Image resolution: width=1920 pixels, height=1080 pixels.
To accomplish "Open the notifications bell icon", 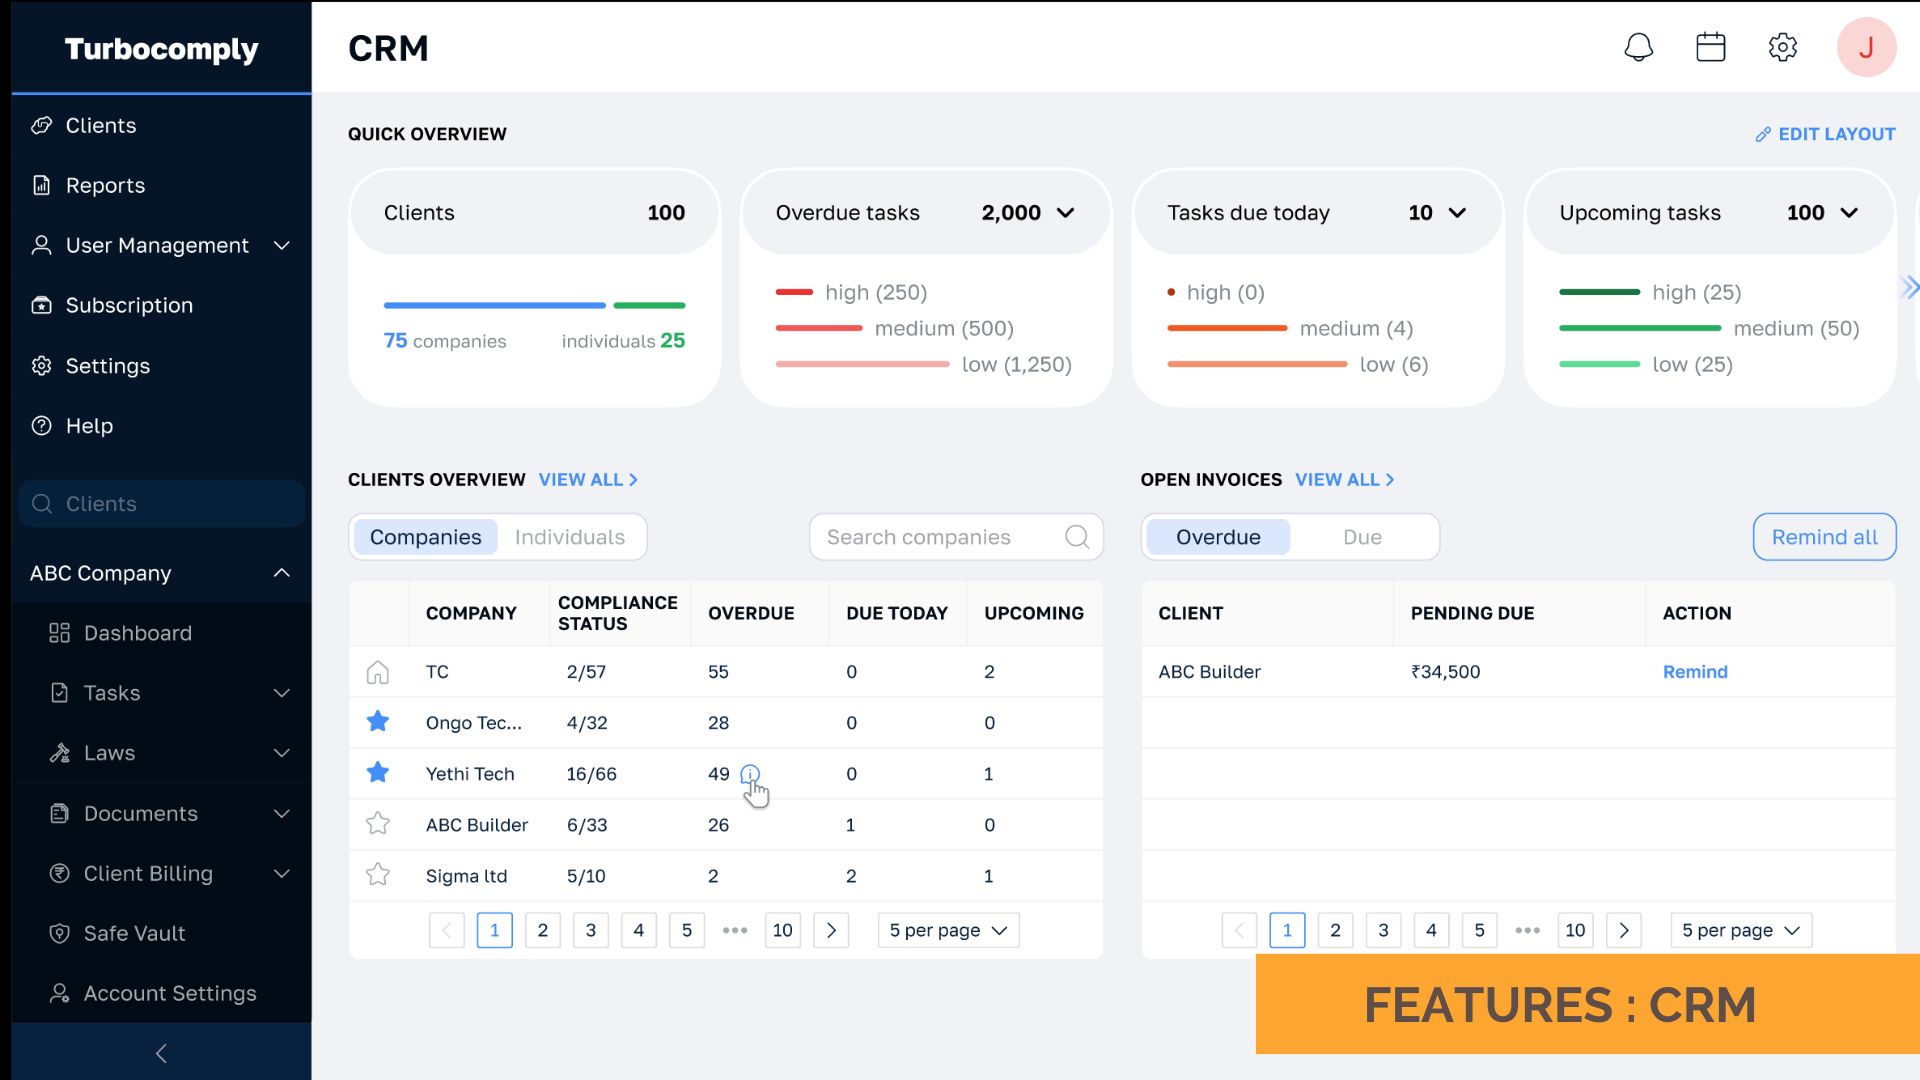I will (1637, 46).
